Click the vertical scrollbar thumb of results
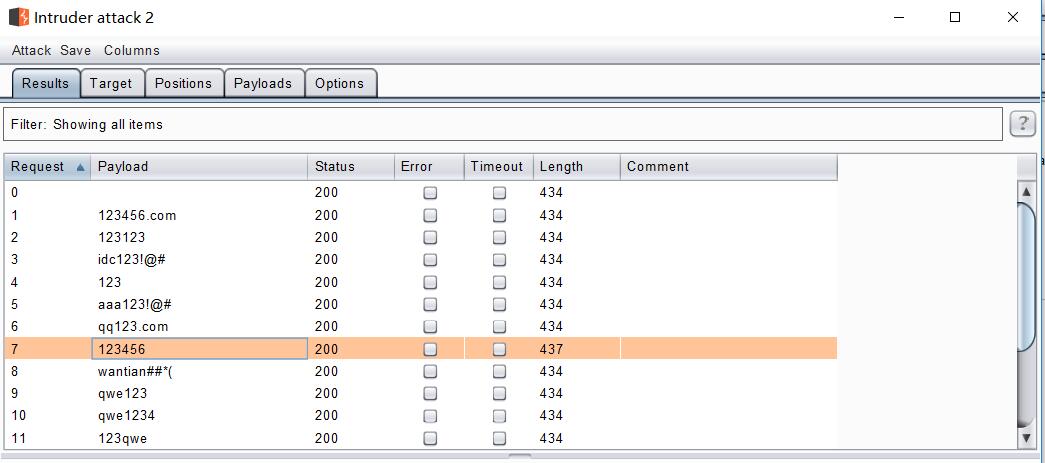Screen dimensions: 1045x463 point(1026,275)
